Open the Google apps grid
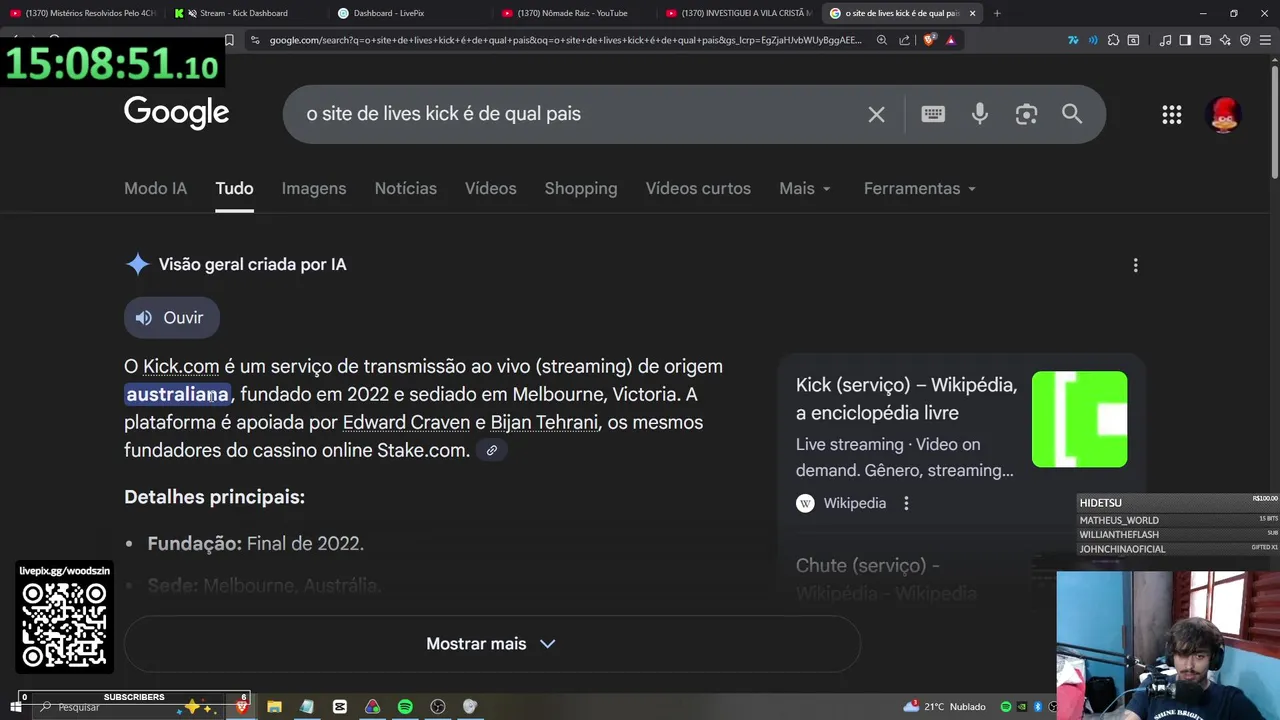1280x720 pixels. (x=1172, y=114)
